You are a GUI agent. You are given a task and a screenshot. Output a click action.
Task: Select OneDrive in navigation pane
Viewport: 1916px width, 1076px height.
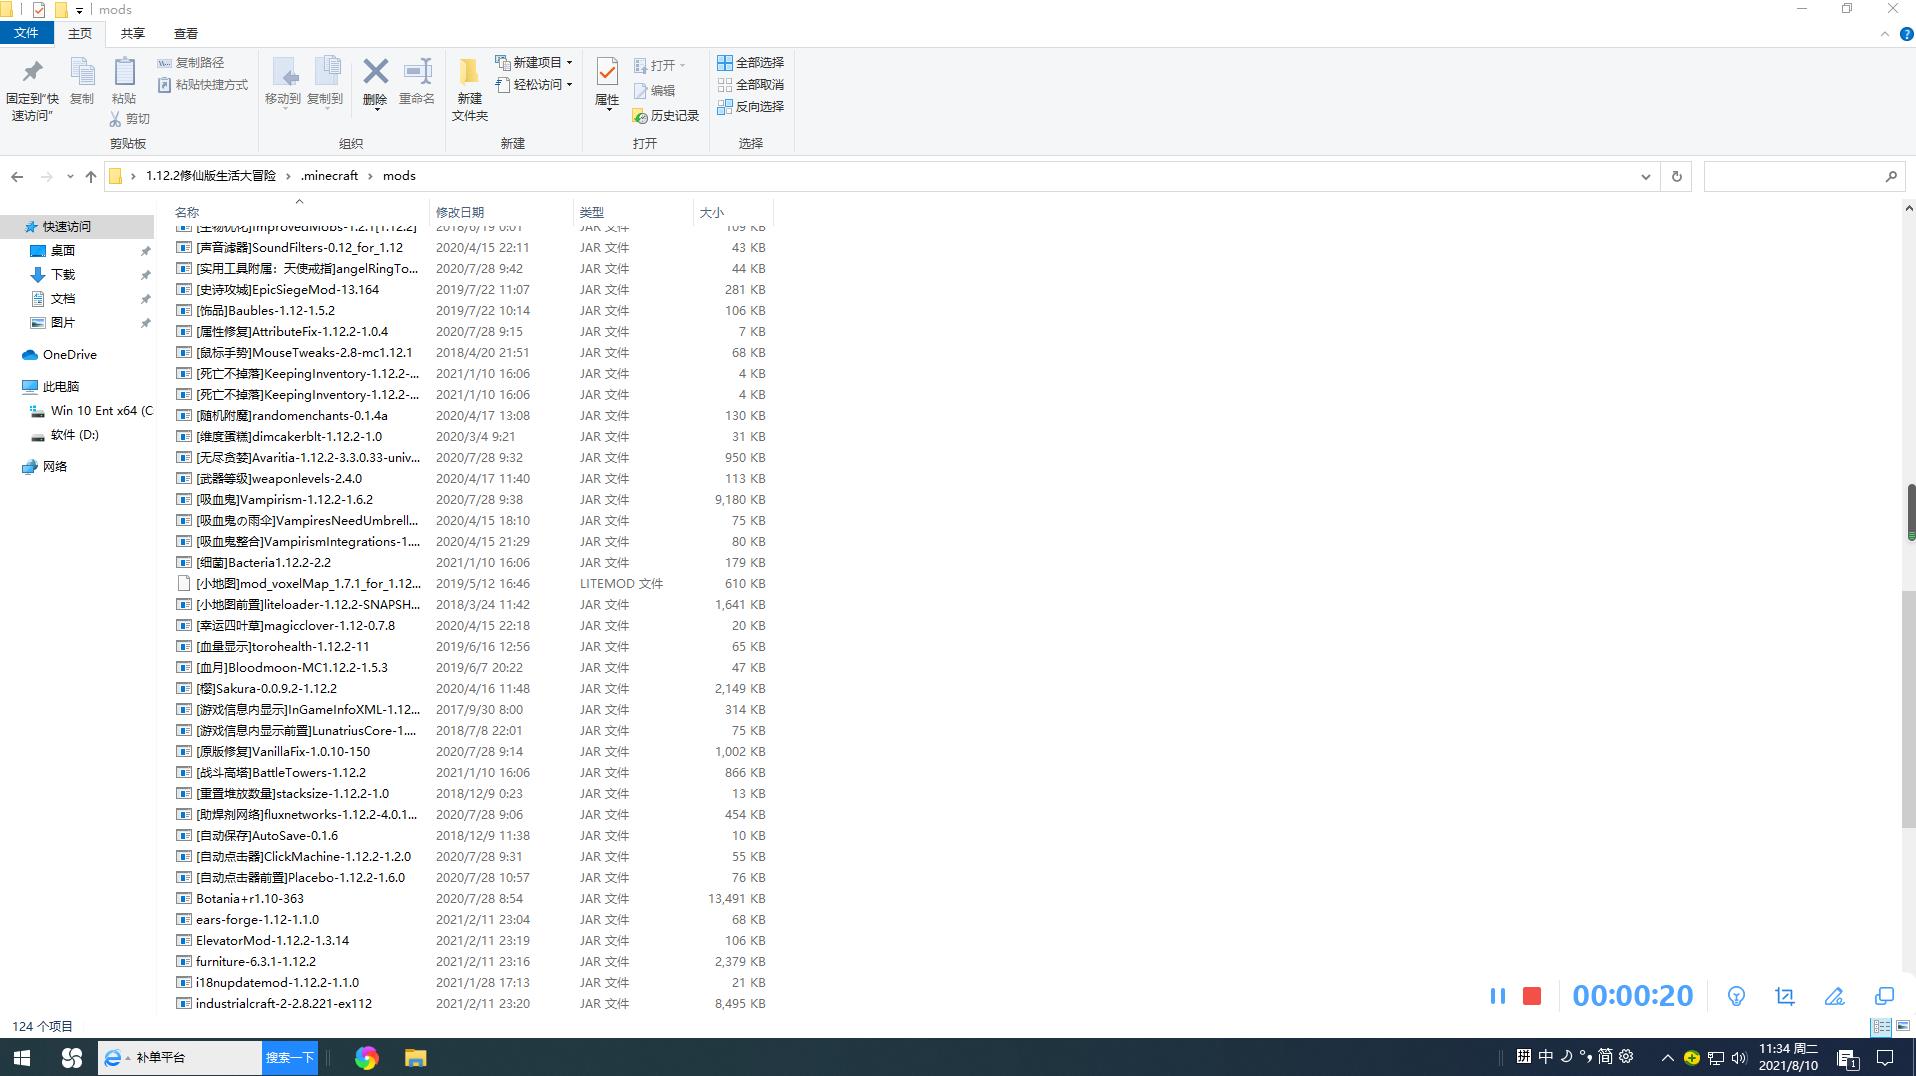point(69,354)
